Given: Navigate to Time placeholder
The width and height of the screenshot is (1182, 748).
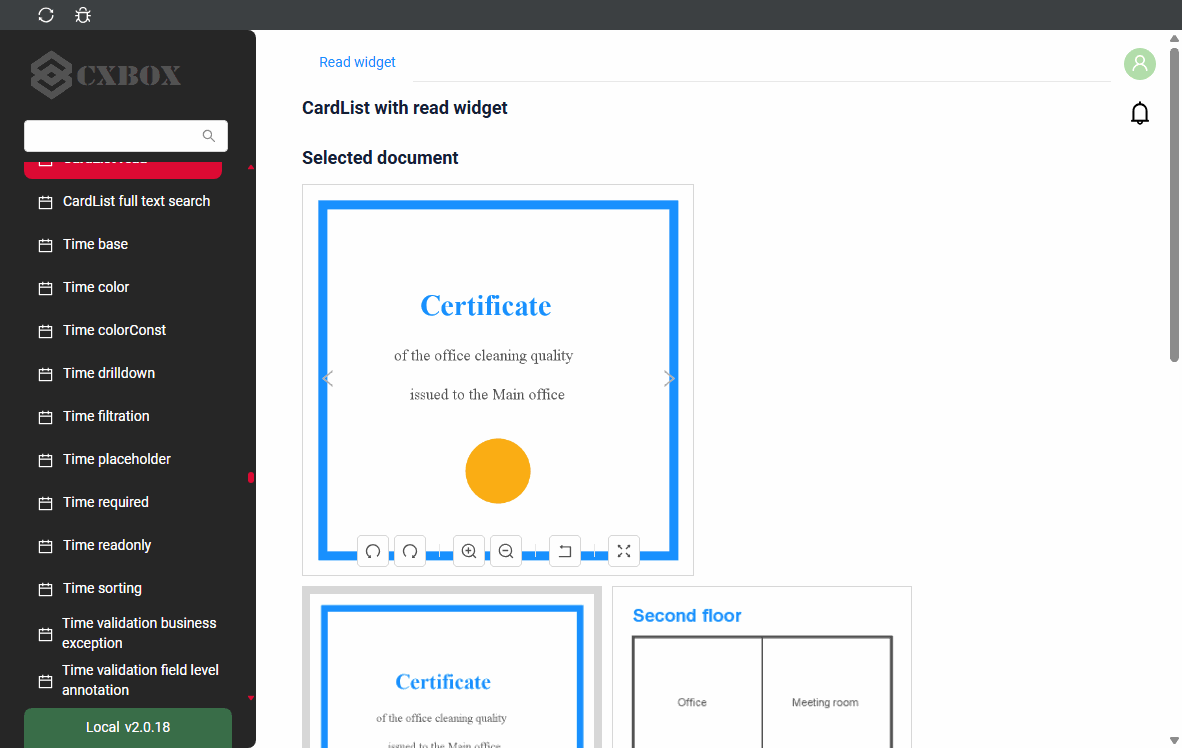Looking at the screenshot, I should pos(125,459).
